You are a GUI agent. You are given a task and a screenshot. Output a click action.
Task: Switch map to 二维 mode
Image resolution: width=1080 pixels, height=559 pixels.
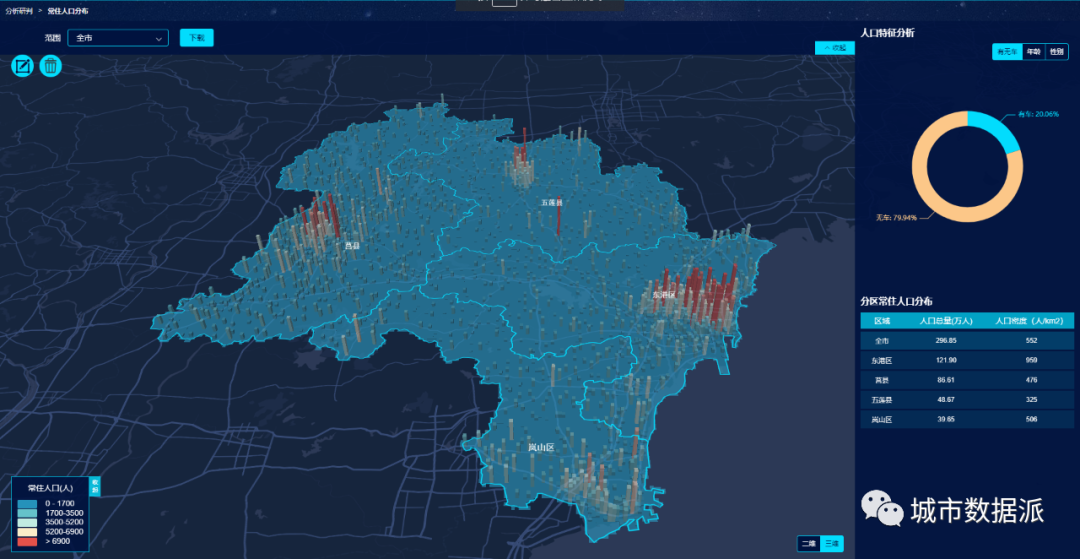tap(809, 544)
